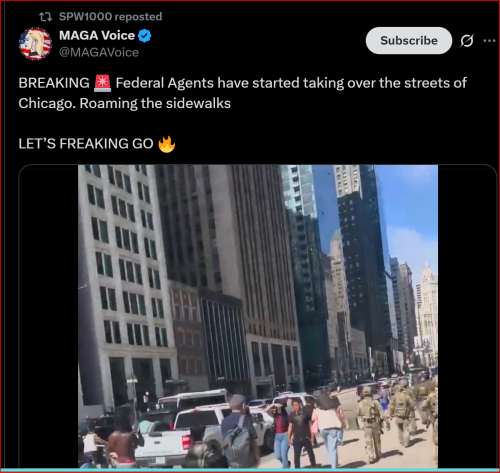The height and width of the screenshot is (473, 500).
Task: Subscribe to MAGA Voice
Action: (x=409, y=41)
